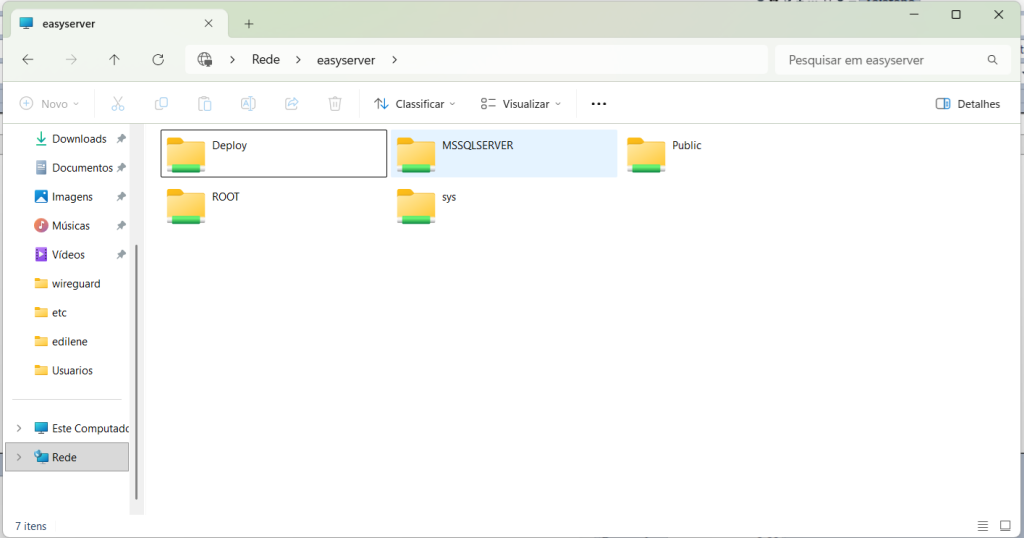Image resolution: width=1024 pixels, height=538 pixels.
Task: Click the Cut scissors icon
Action: 117,104
